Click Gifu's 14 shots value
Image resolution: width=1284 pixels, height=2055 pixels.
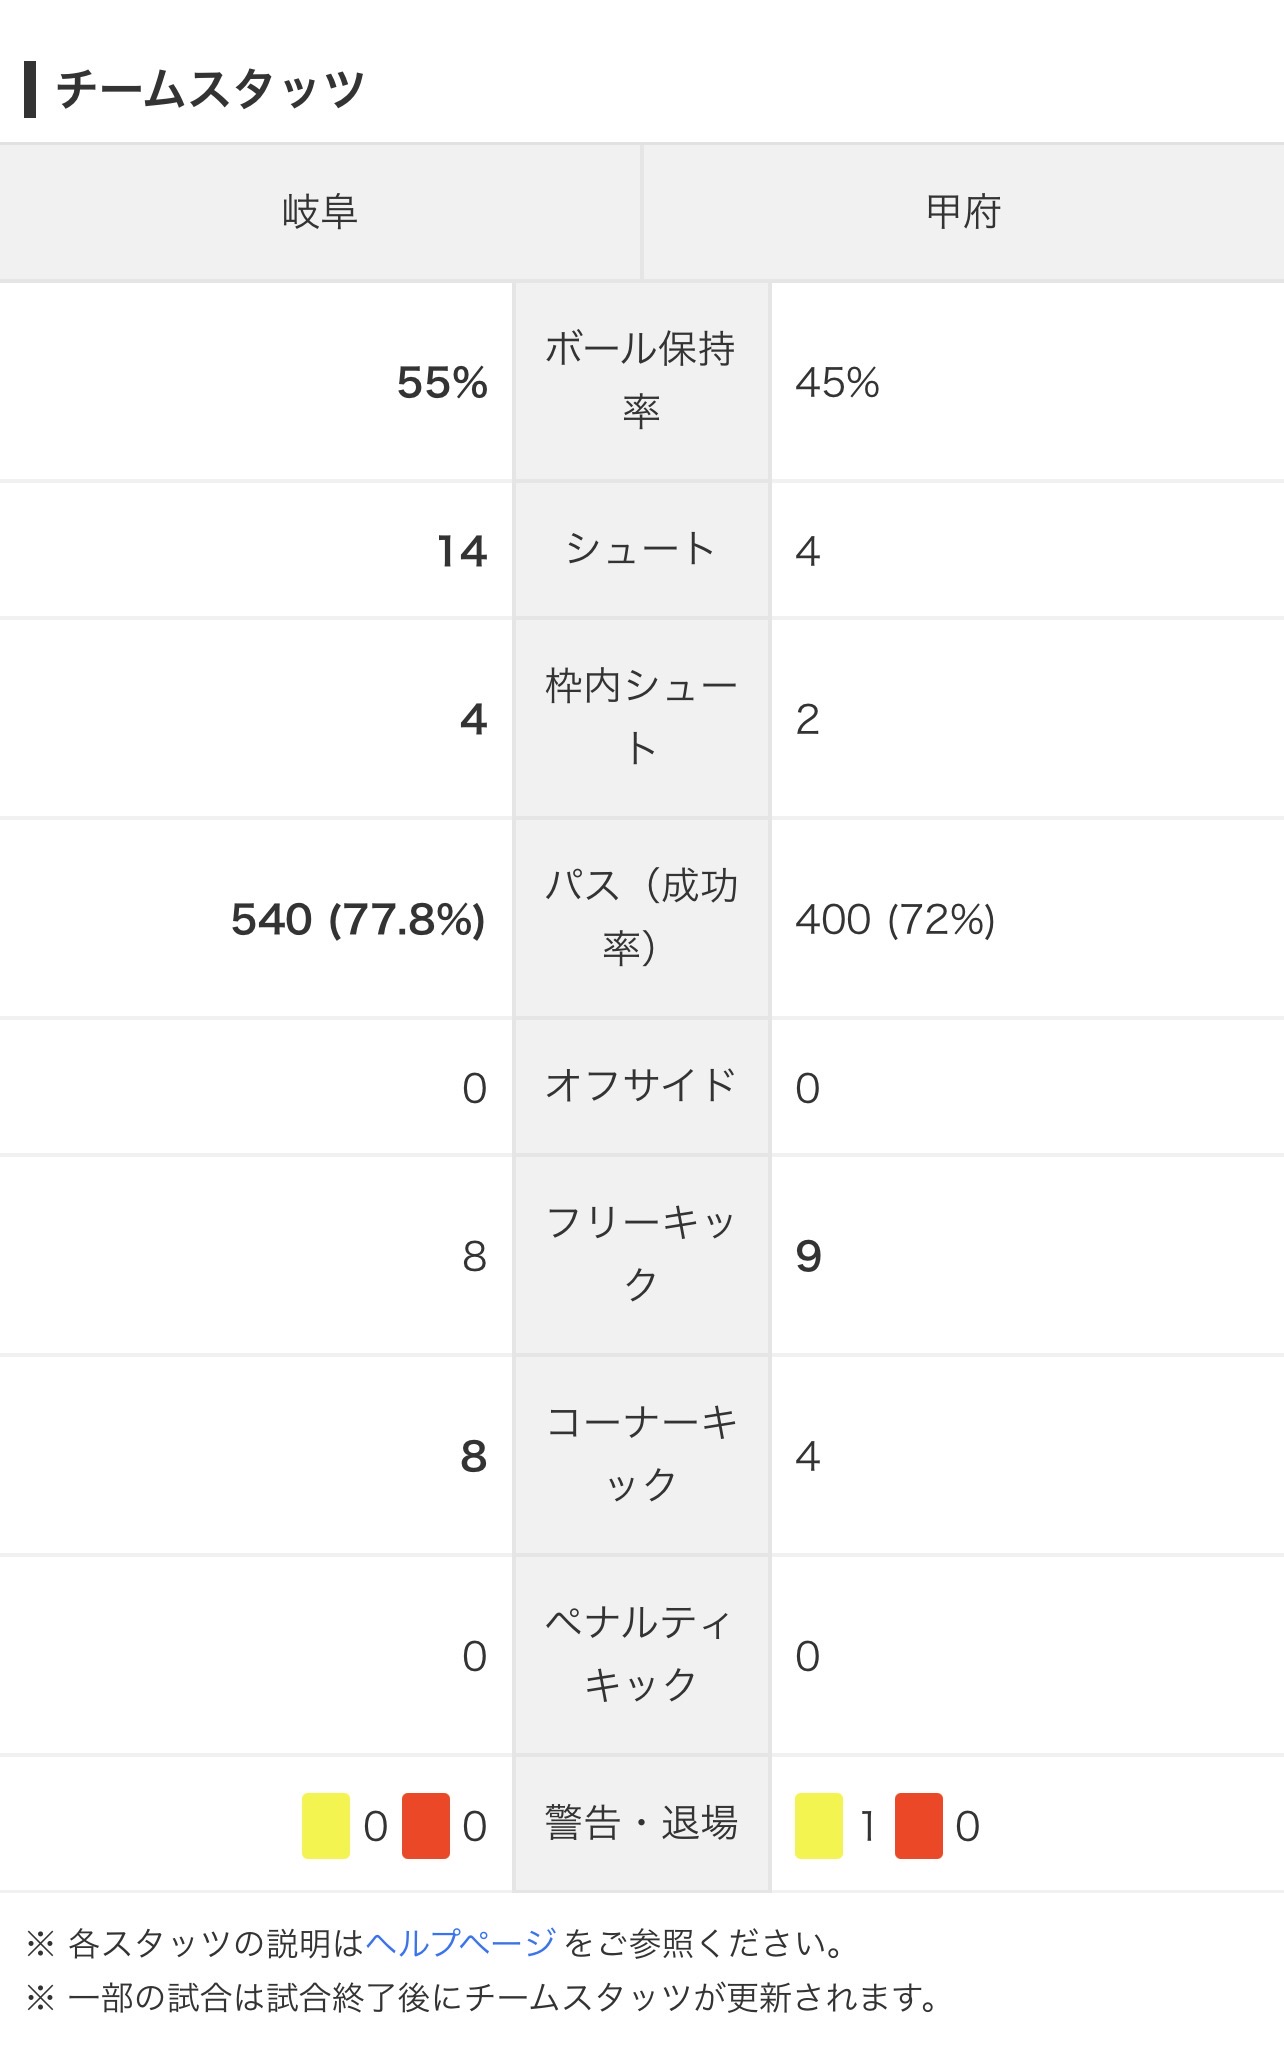(462, 552)
